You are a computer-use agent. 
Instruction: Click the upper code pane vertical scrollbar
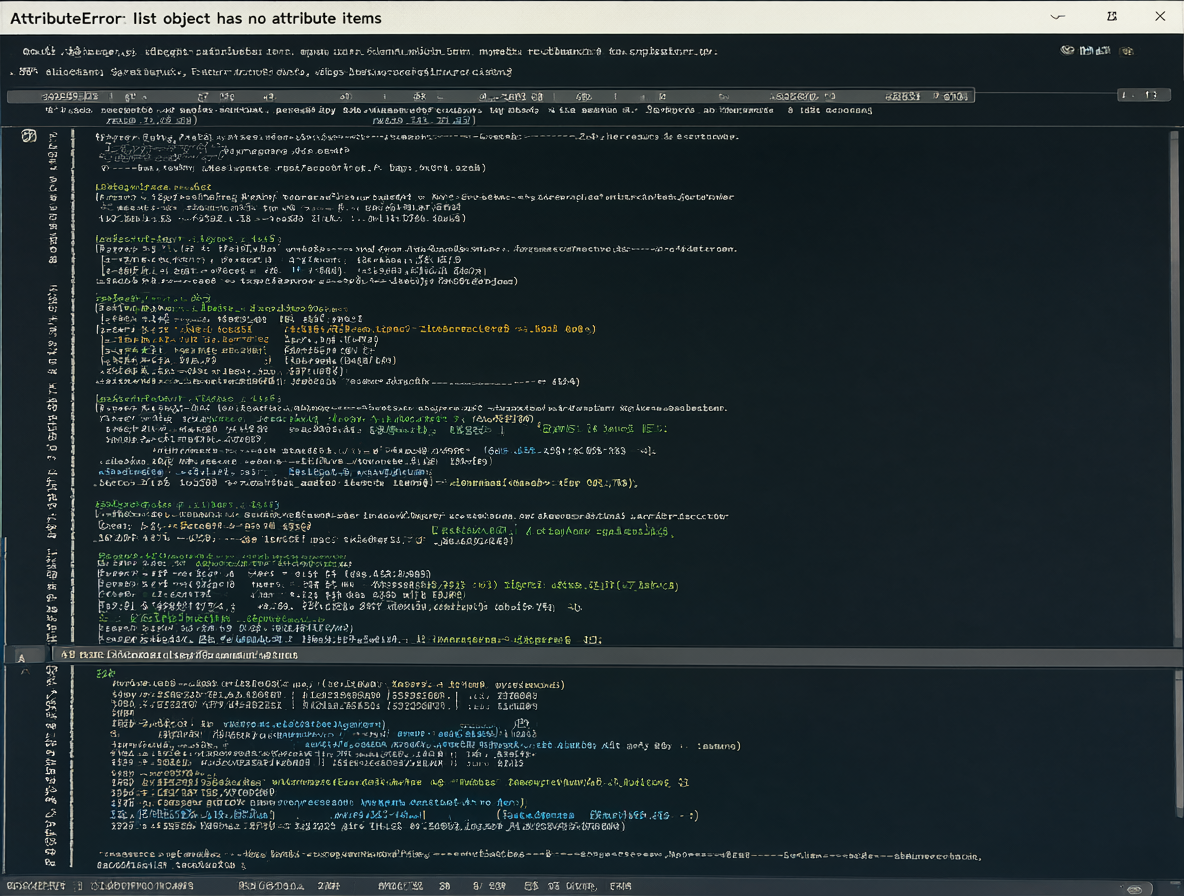(x=1174, y=389)
